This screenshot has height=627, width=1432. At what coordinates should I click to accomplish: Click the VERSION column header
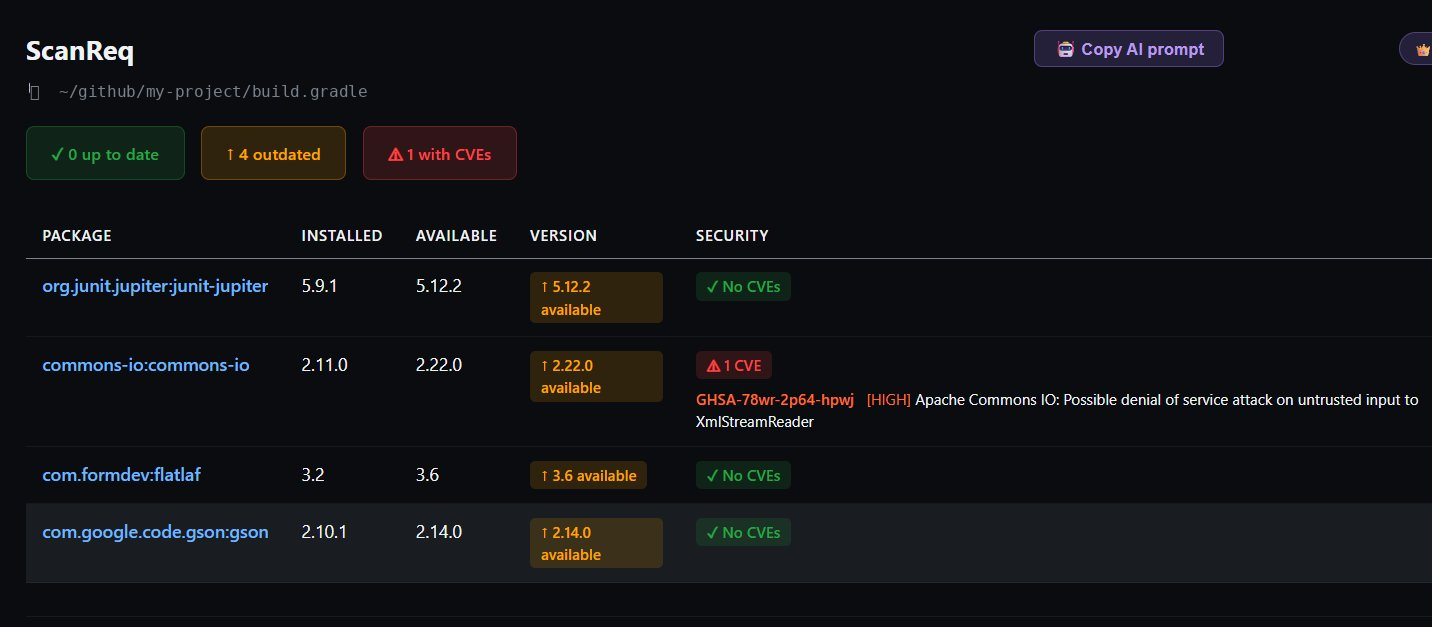(x=563, y=236)
